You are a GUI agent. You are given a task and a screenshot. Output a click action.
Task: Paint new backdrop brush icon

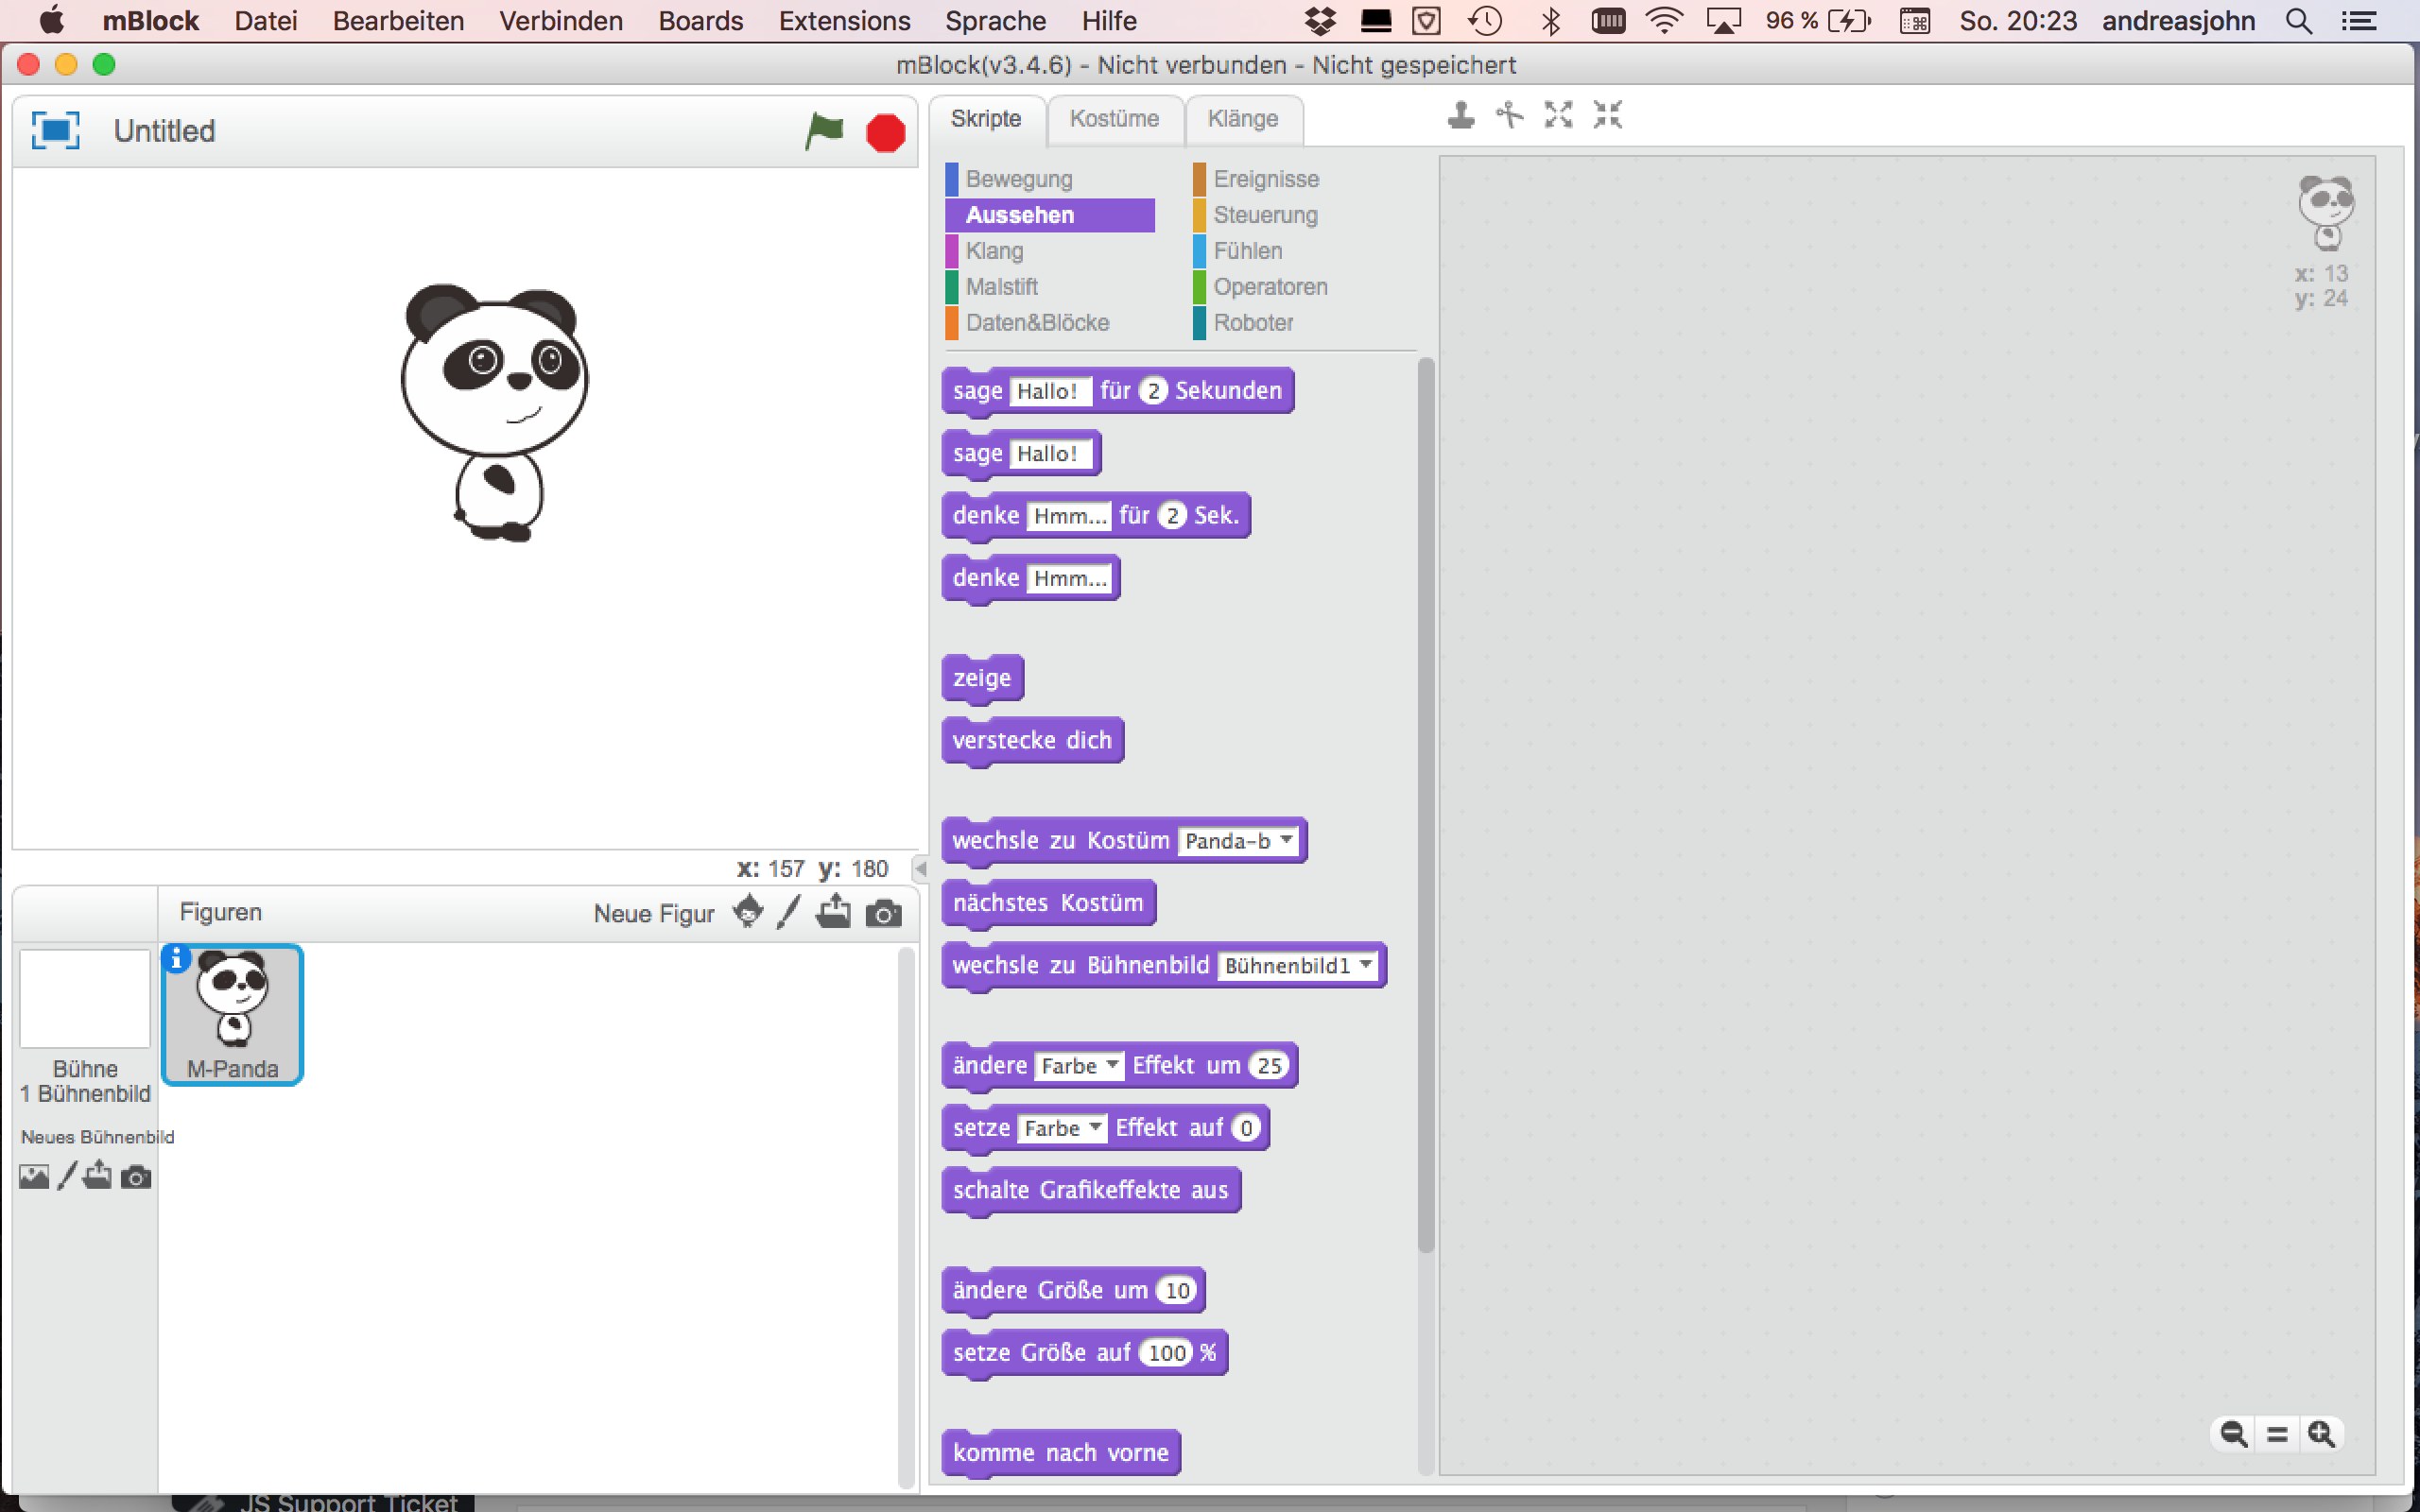pos(67,1176)
